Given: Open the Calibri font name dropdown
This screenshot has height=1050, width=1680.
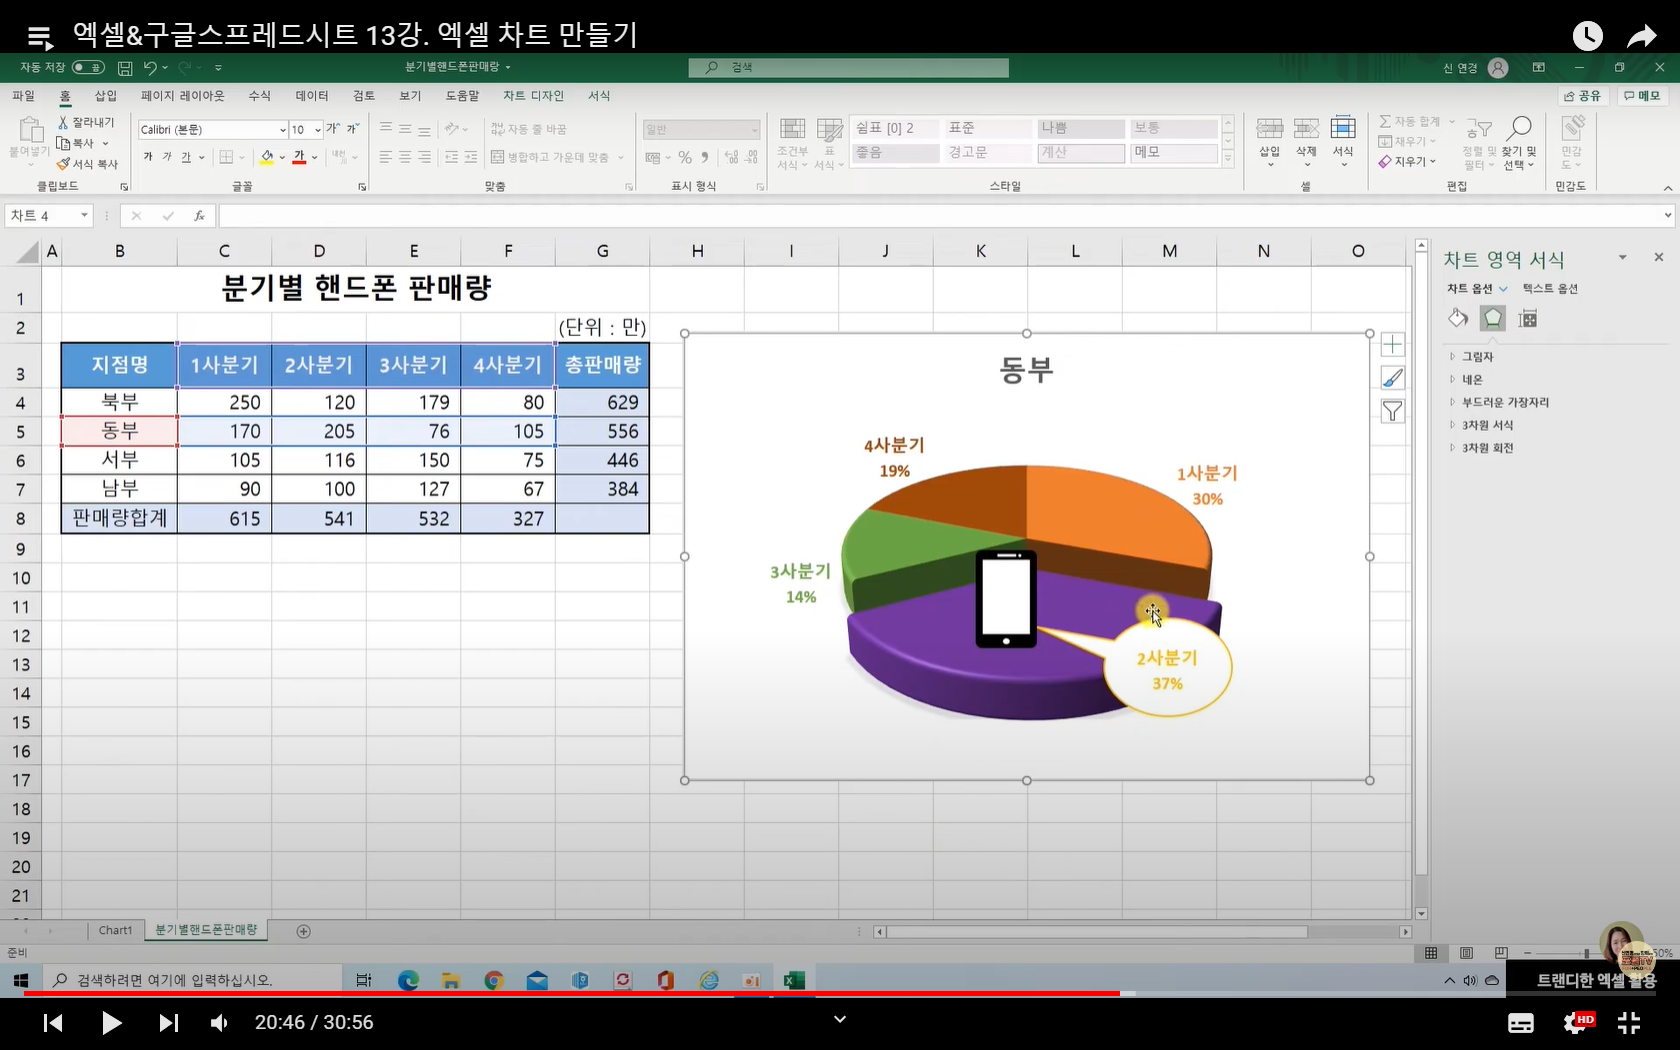Looking at the screenshot, I should point(283,130).
